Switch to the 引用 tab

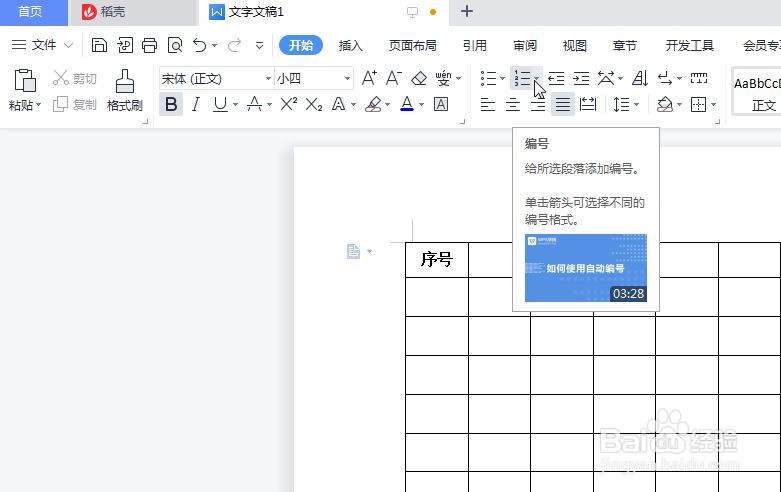pos(475,45)
